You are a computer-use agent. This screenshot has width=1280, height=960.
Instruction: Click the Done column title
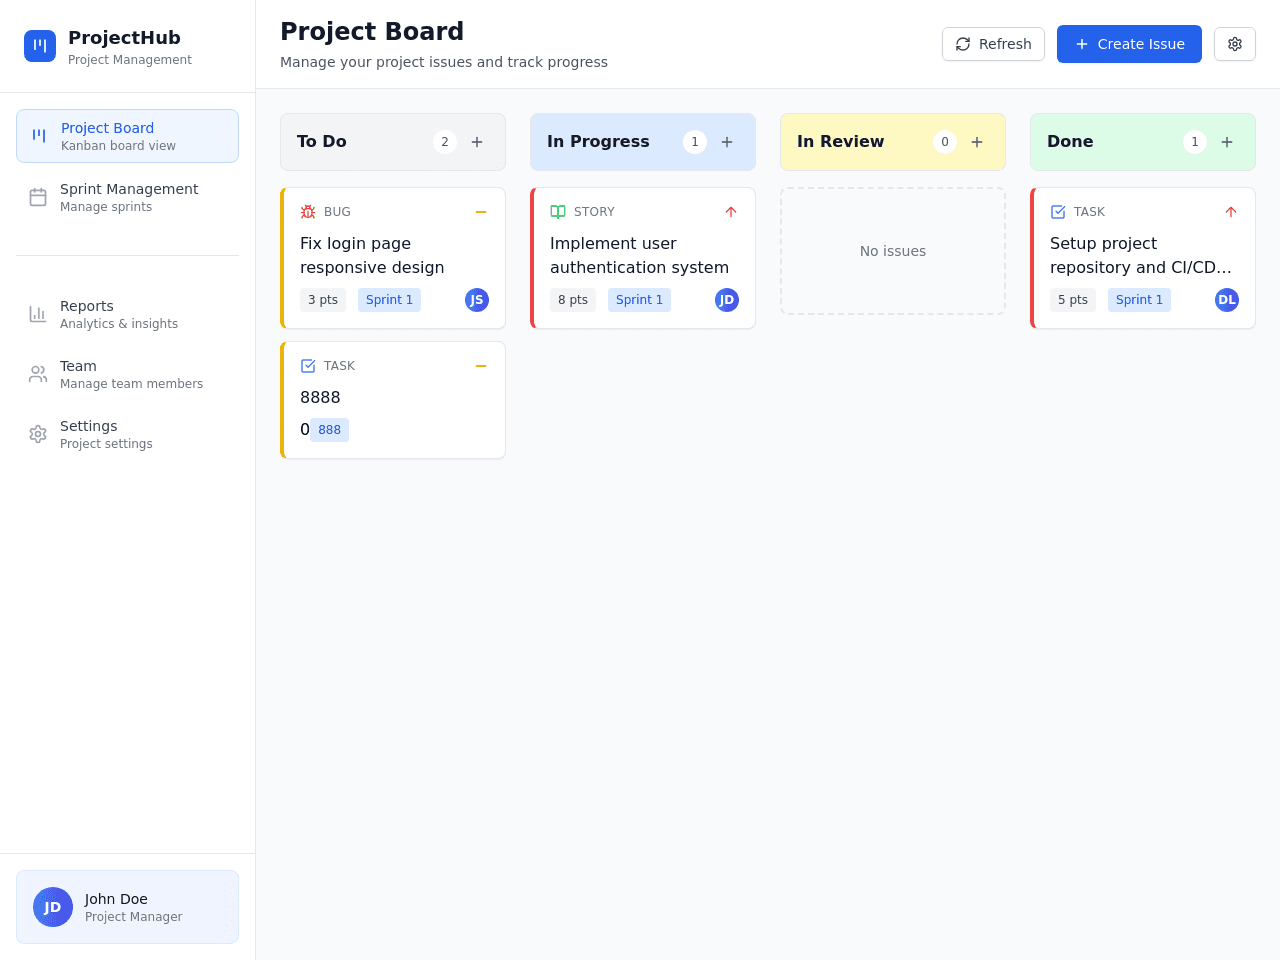1070,142
